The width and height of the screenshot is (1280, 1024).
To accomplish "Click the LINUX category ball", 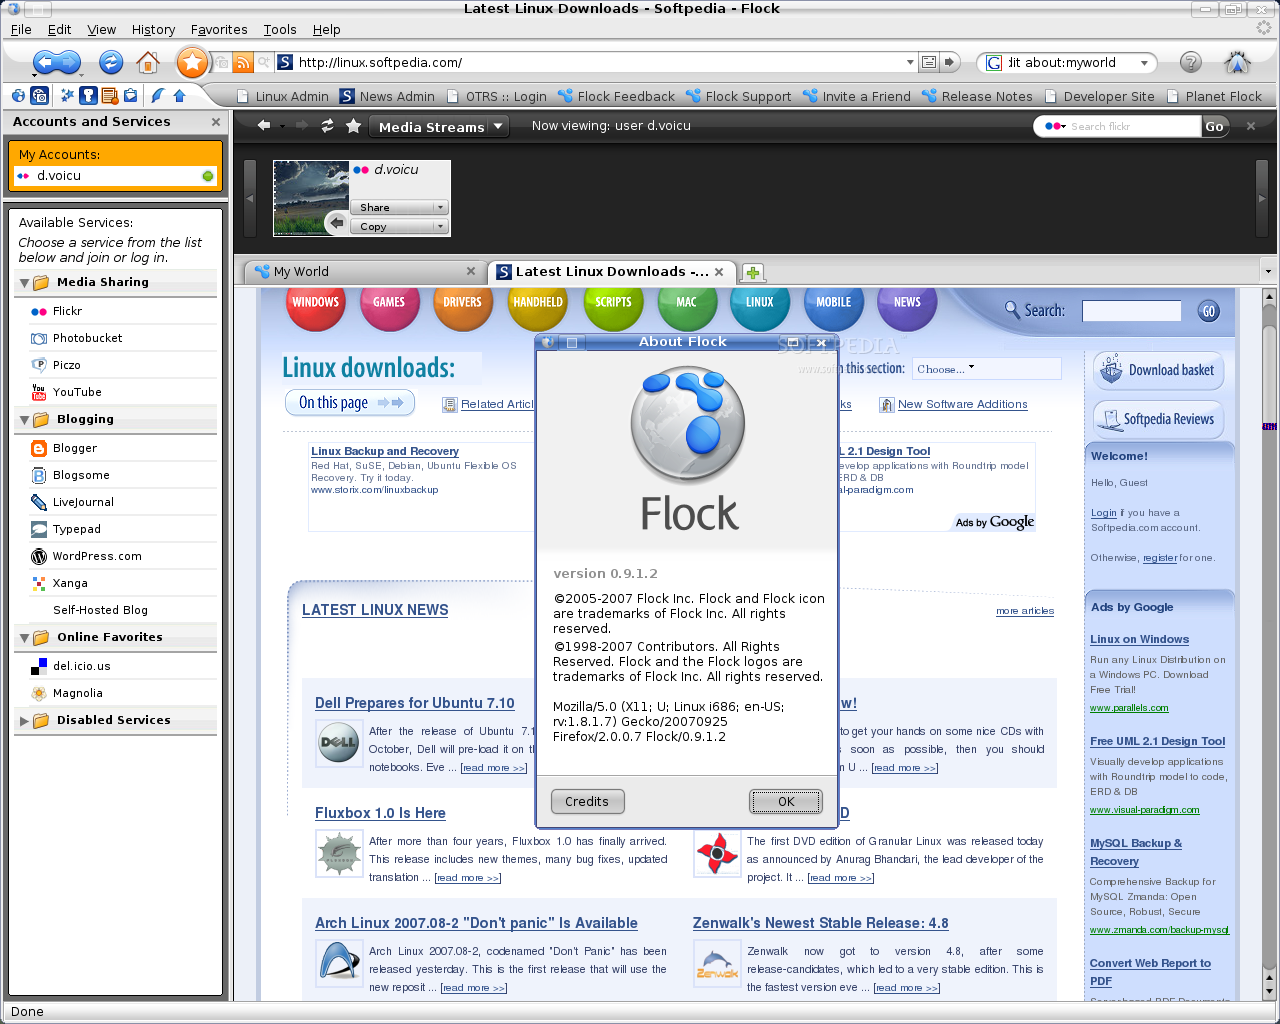I will click(x=760, y=302).
